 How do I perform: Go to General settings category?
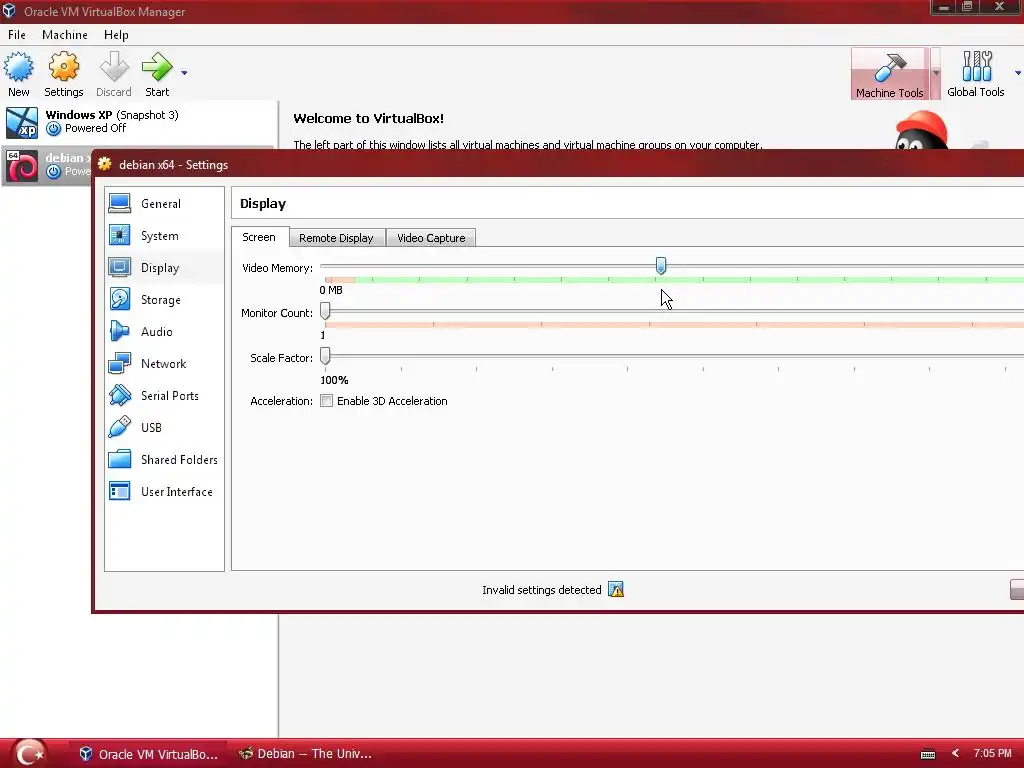click(x=164, y=204)
